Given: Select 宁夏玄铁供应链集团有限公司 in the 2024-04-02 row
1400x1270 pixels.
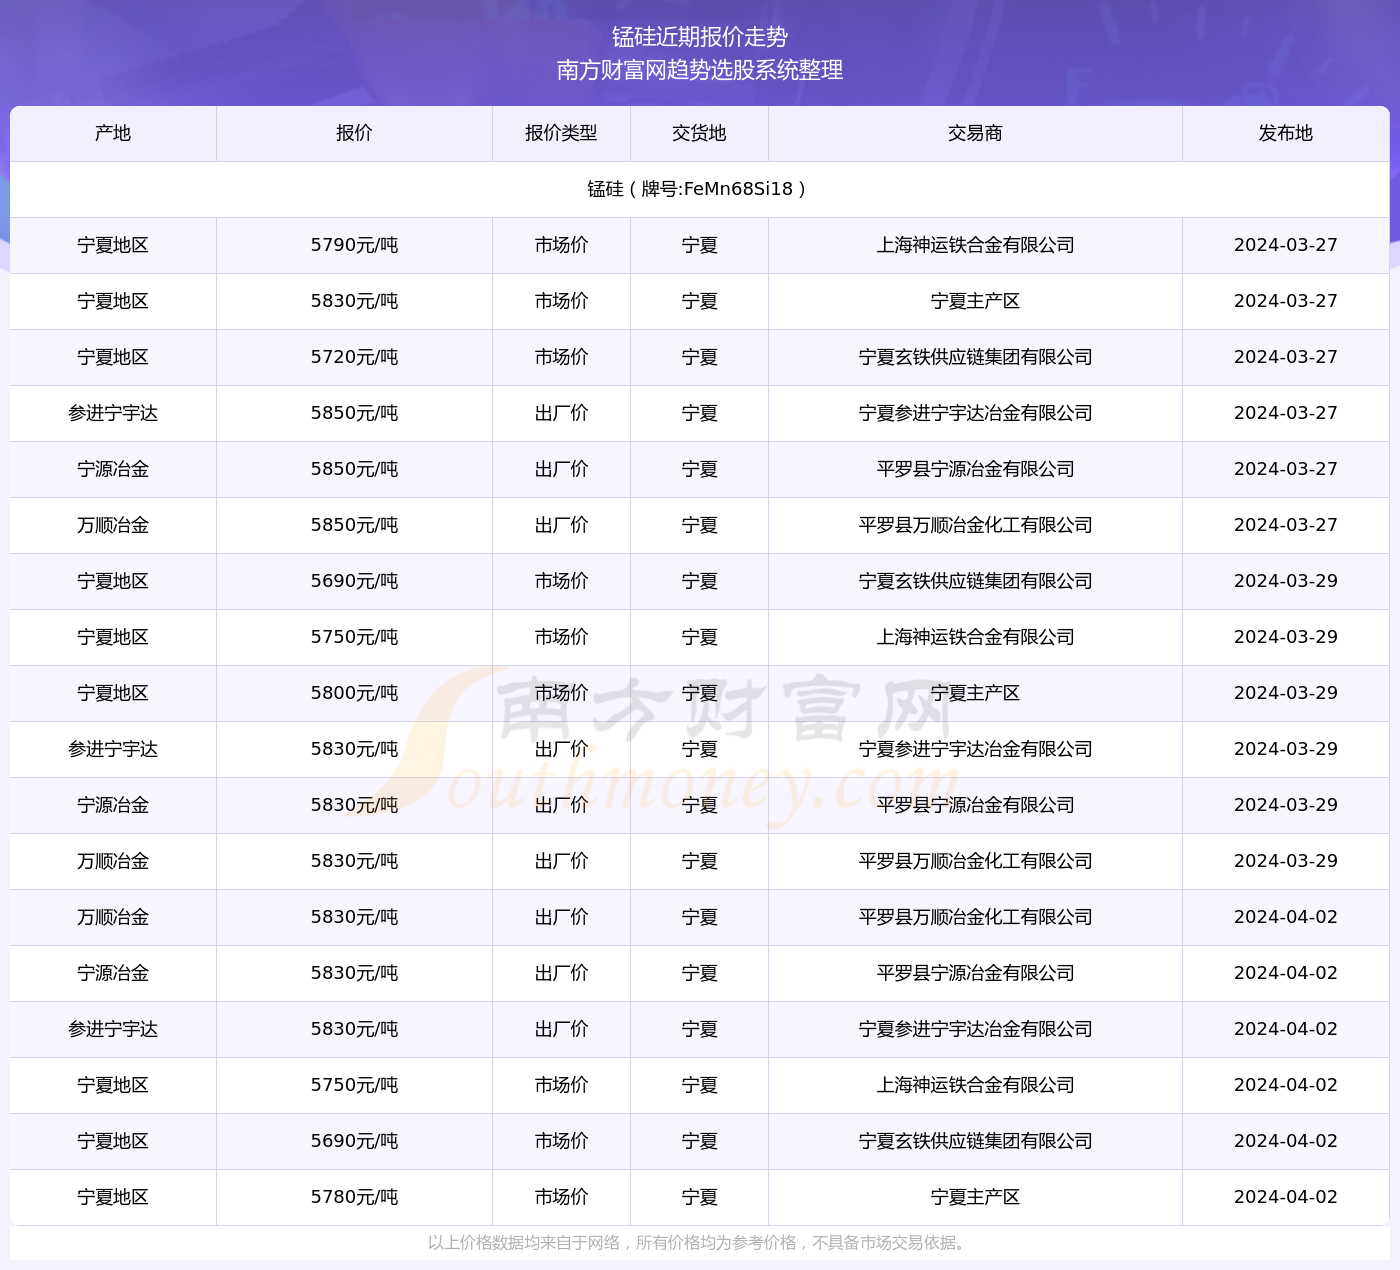Looking at the screenshot, I should 975,1141.
